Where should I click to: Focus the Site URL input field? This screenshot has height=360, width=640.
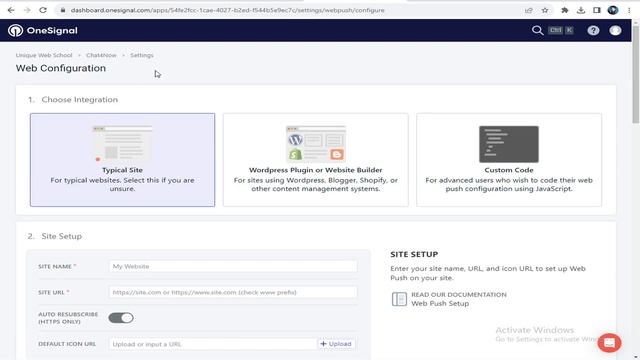point(233,292)
